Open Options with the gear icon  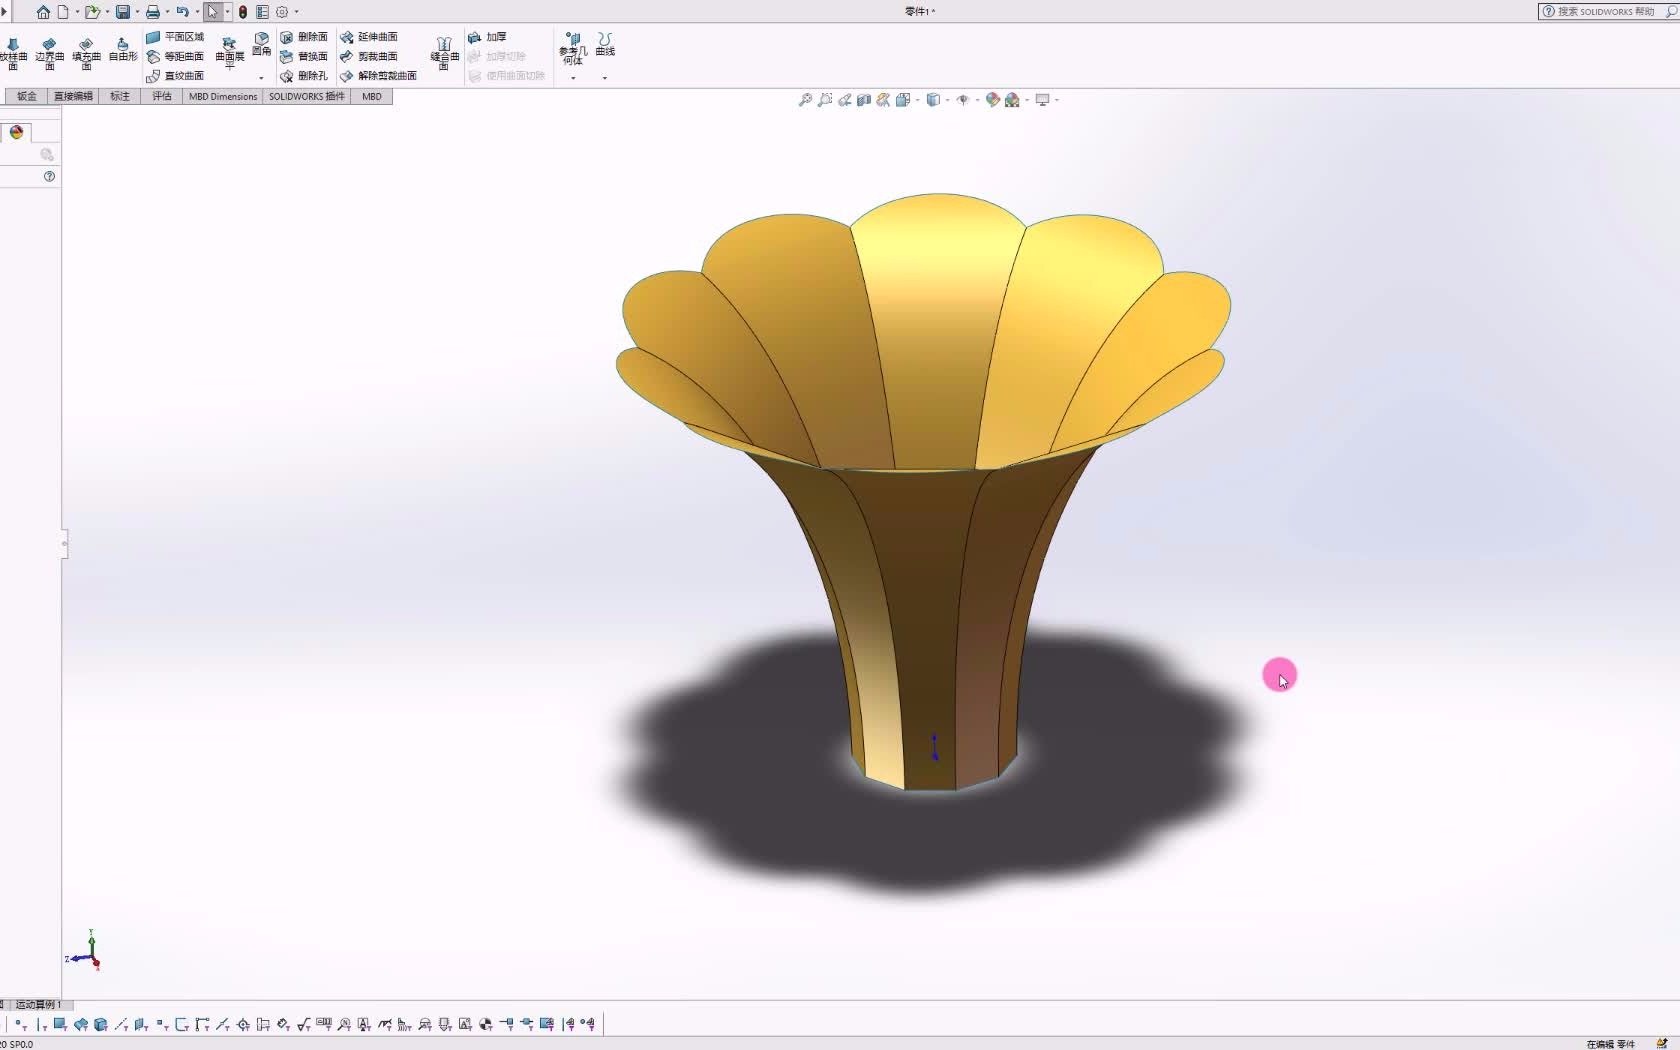tap(282, 12)
